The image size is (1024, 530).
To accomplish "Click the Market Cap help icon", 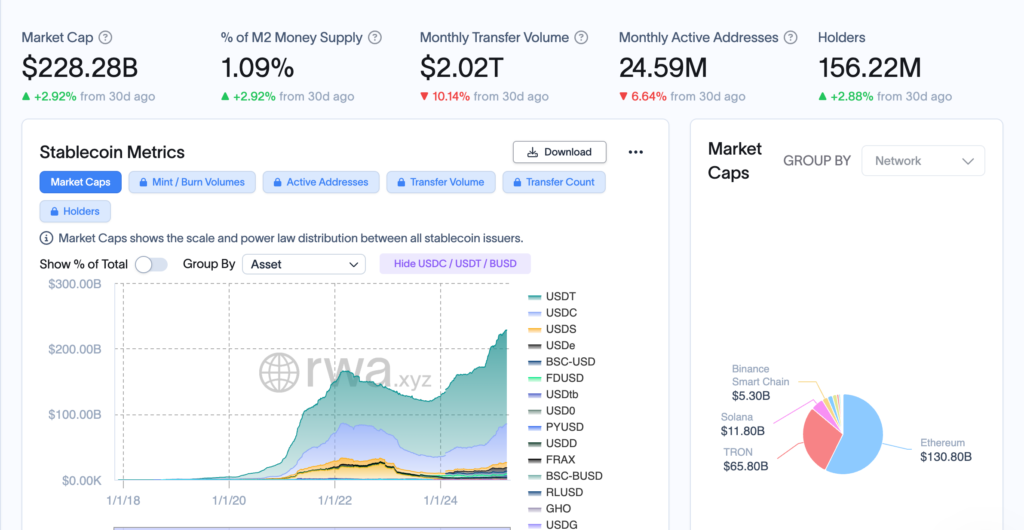I will (x=106, y=38).
